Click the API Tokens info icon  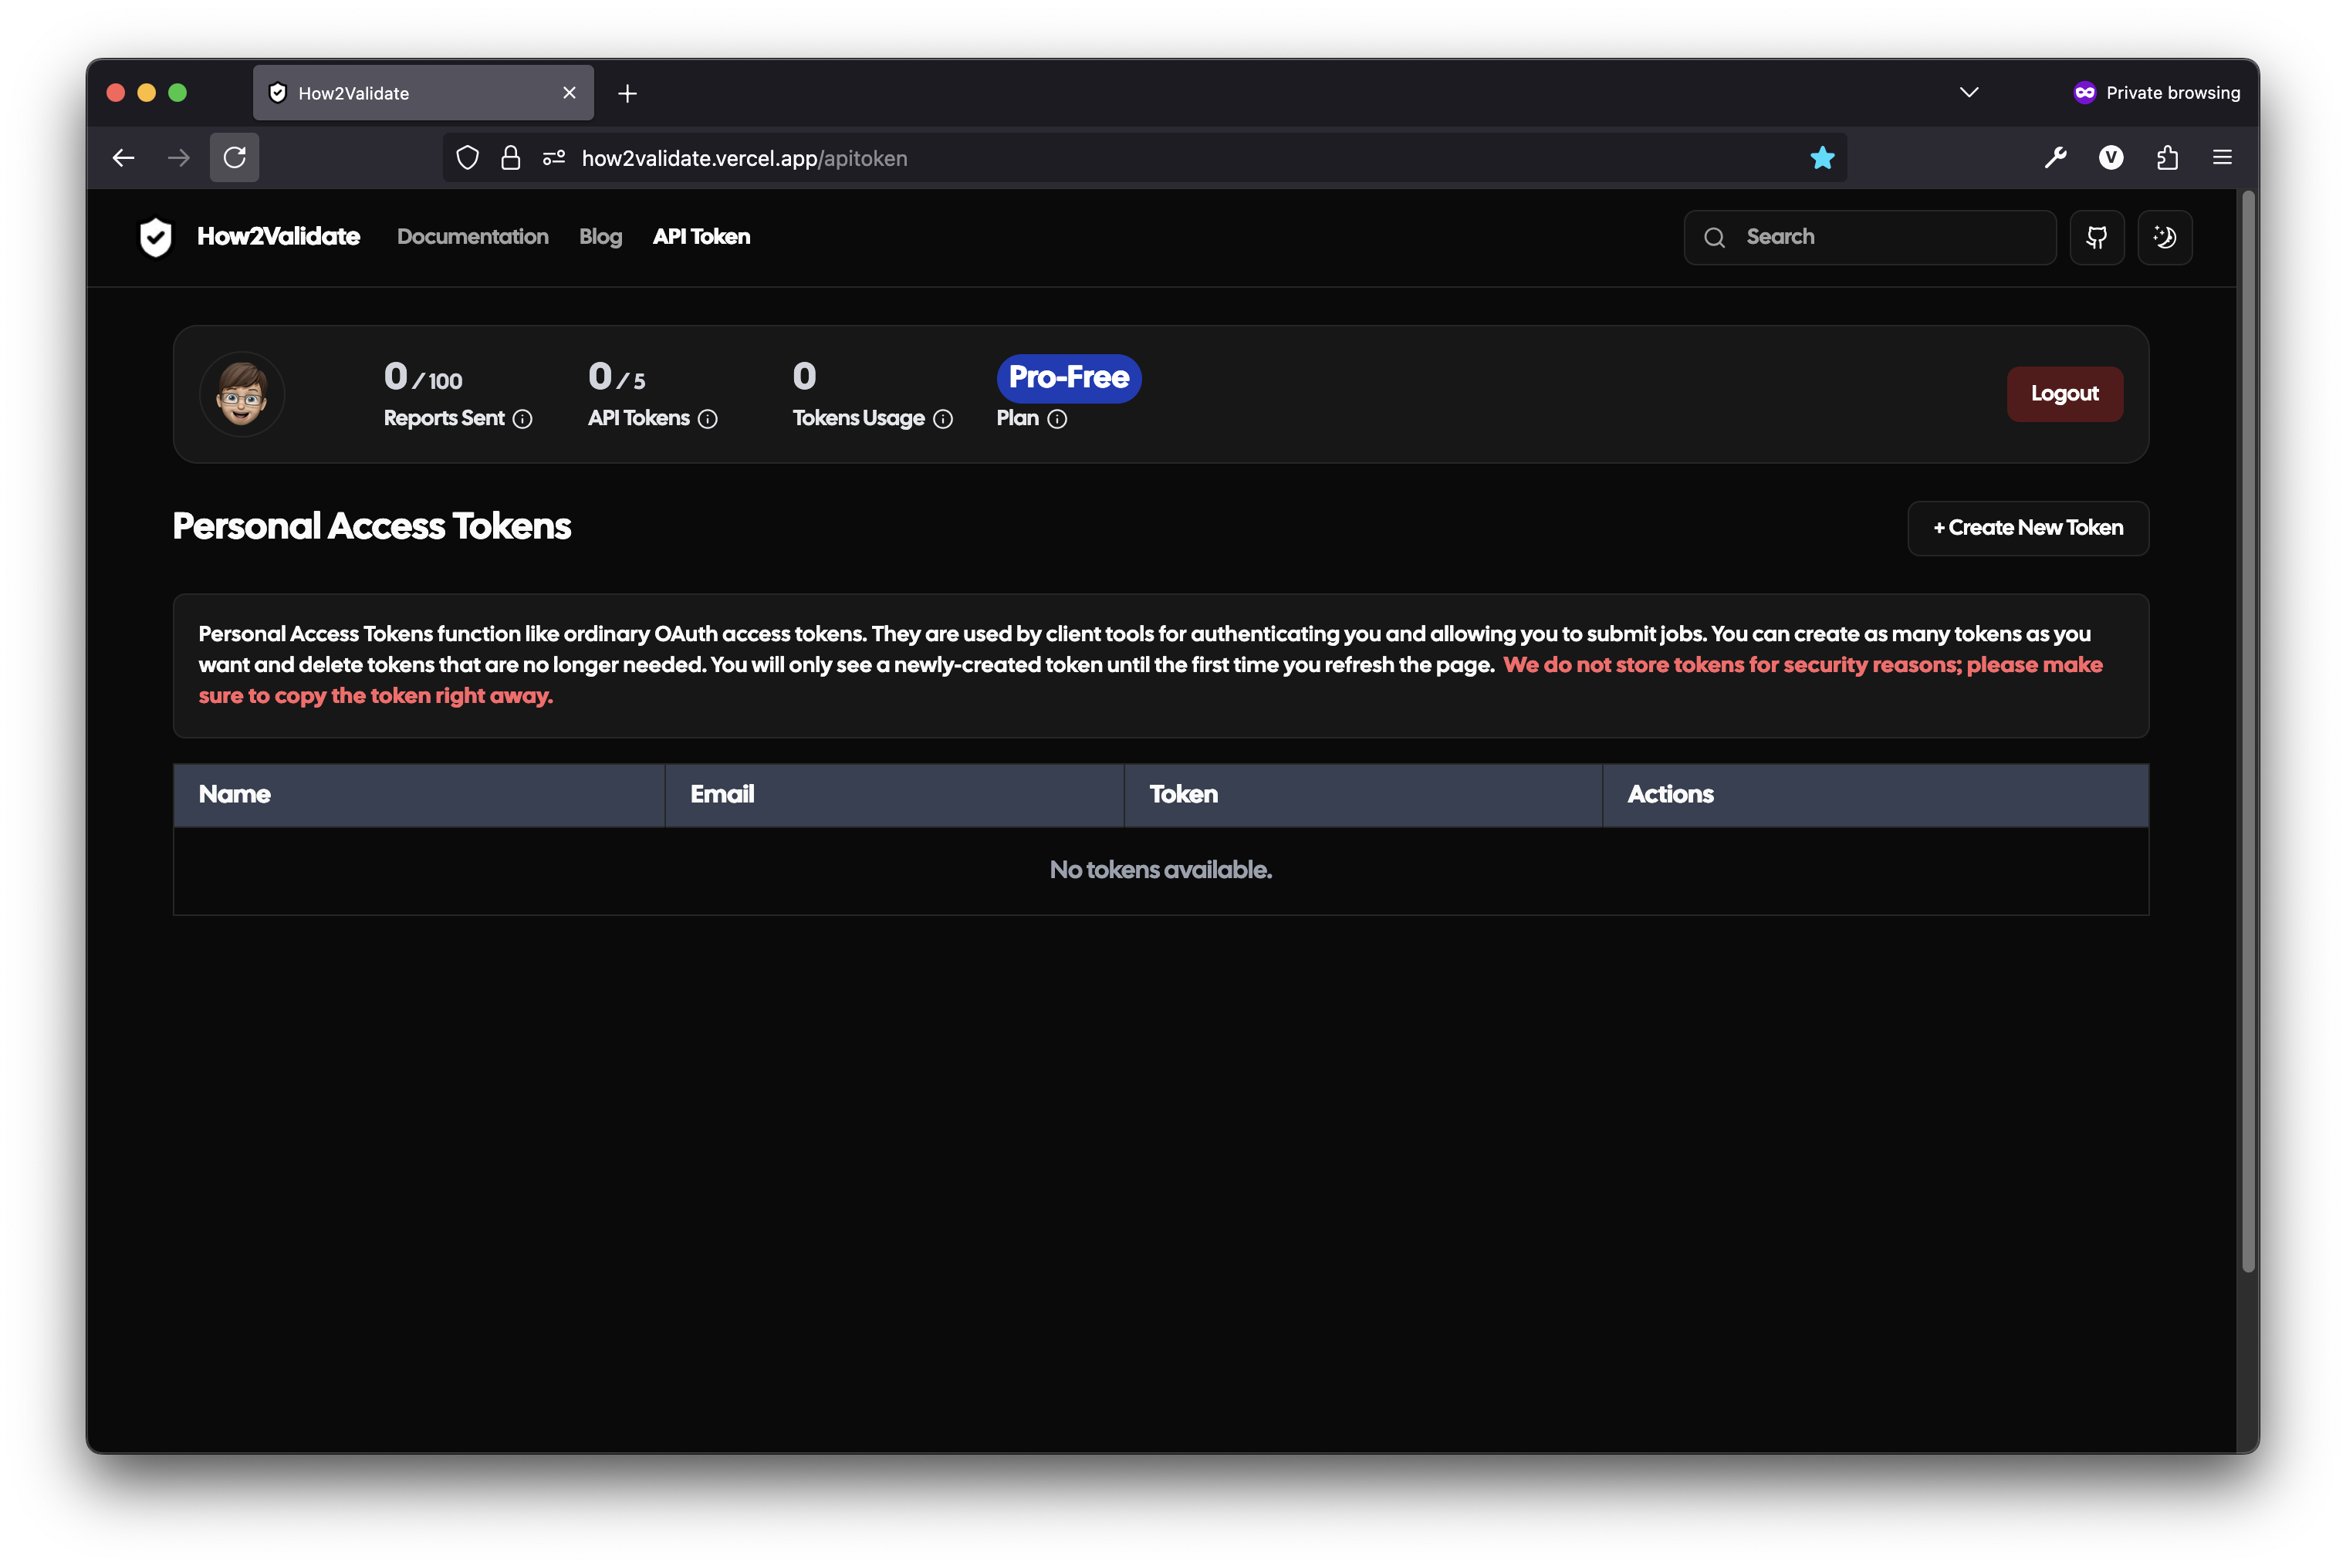(707, 419)
